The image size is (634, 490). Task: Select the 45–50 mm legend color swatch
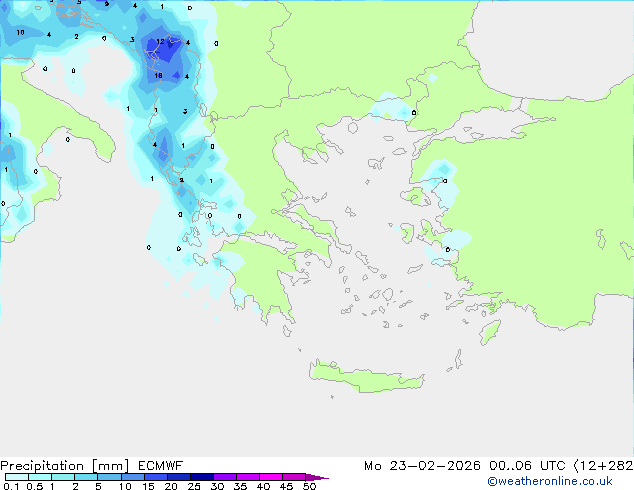[x=294, y=477]
